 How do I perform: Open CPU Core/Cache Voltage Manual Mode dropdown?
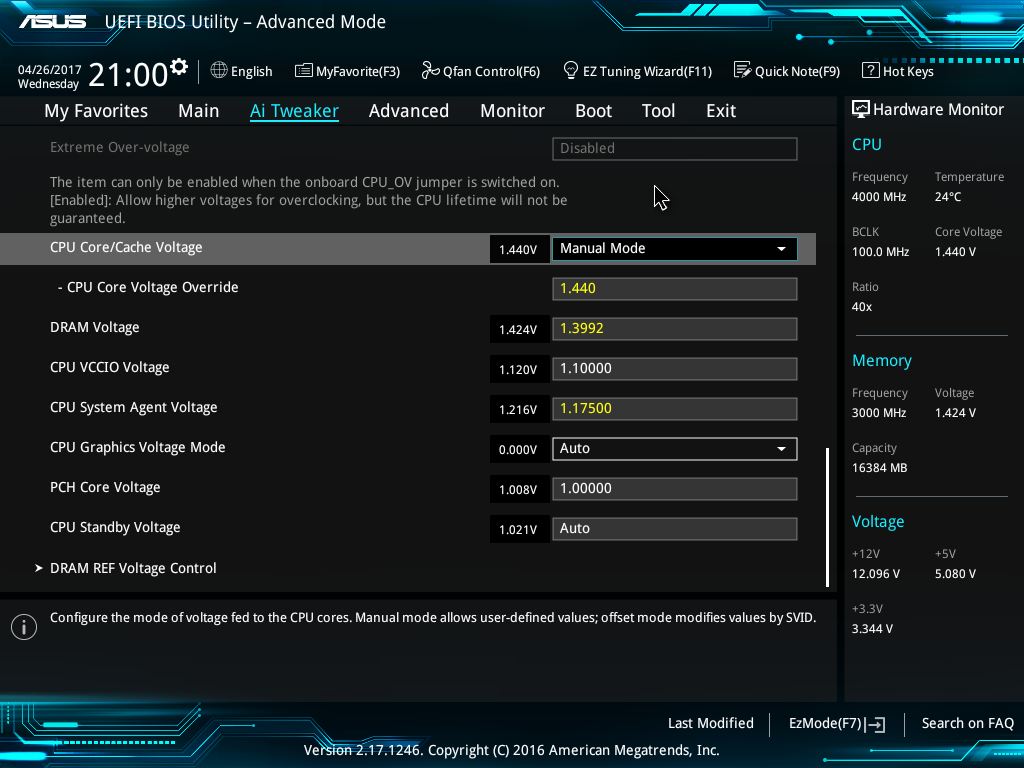click(x=675, y=249)
